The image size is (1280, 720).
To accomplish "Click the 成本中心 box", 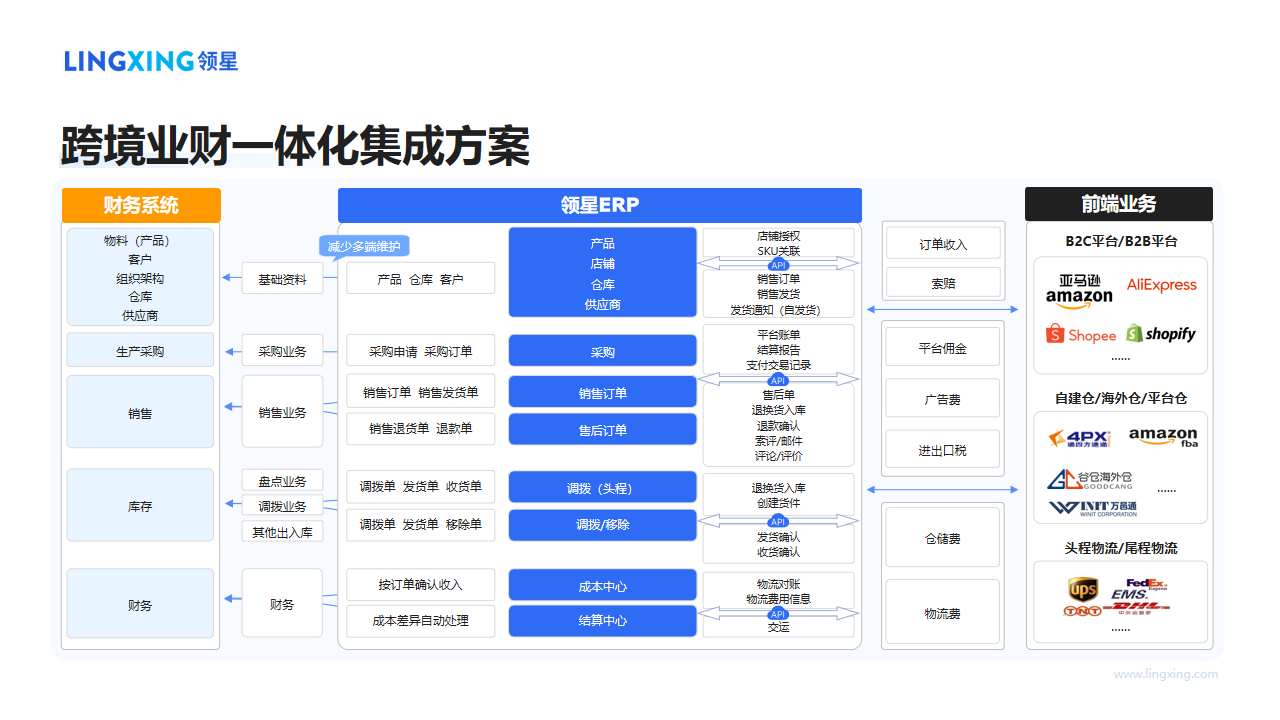I will (x=602, y=585).
